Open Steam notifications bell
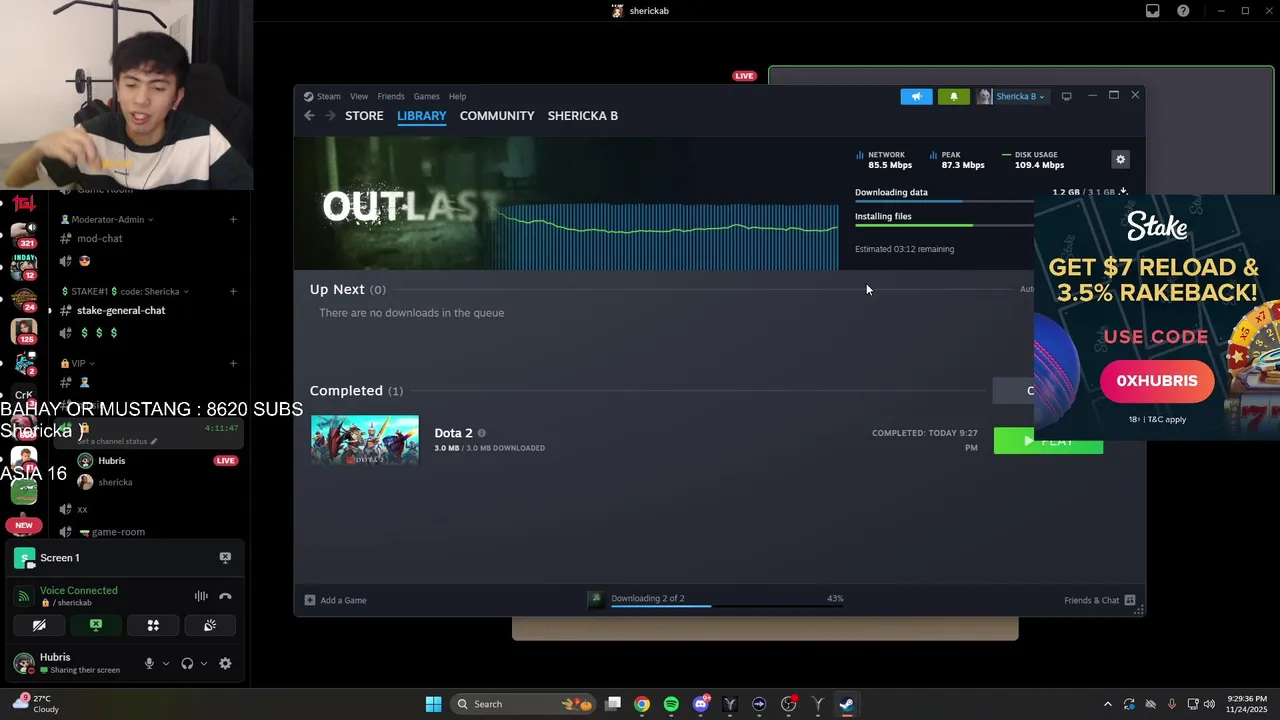This screenshot has width=1280, height=720. coord(954,96)
